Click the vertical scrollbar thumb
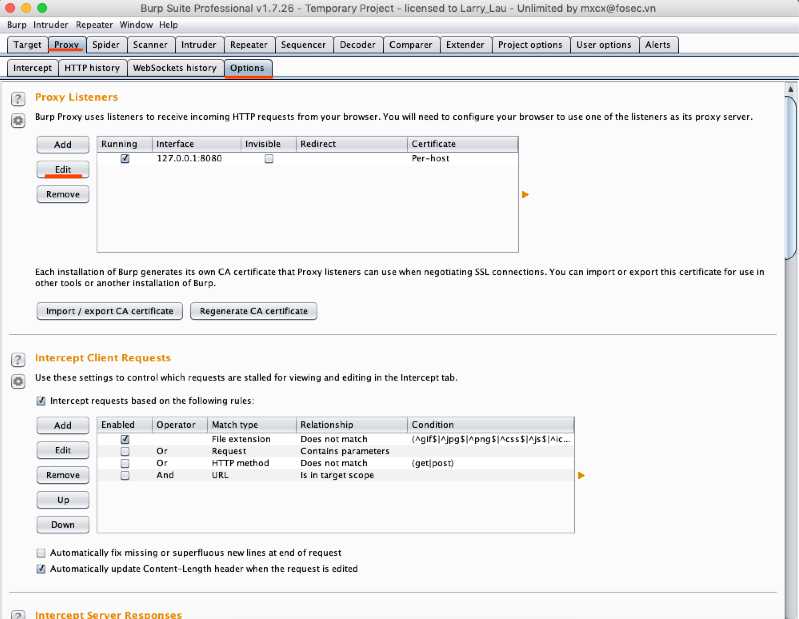Image resolution: width=799 pixels, height=619 pixels. click(x=791, y=178)
